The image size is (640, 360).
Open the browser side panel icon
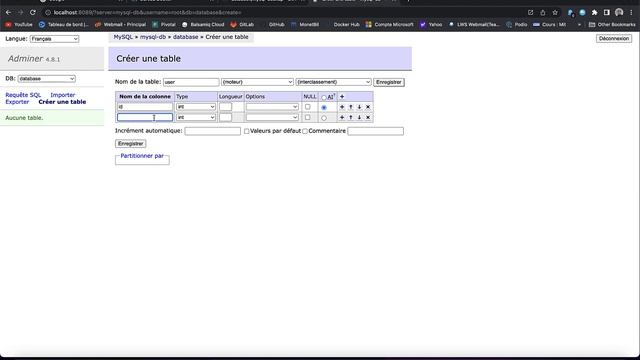click(607, 13)
